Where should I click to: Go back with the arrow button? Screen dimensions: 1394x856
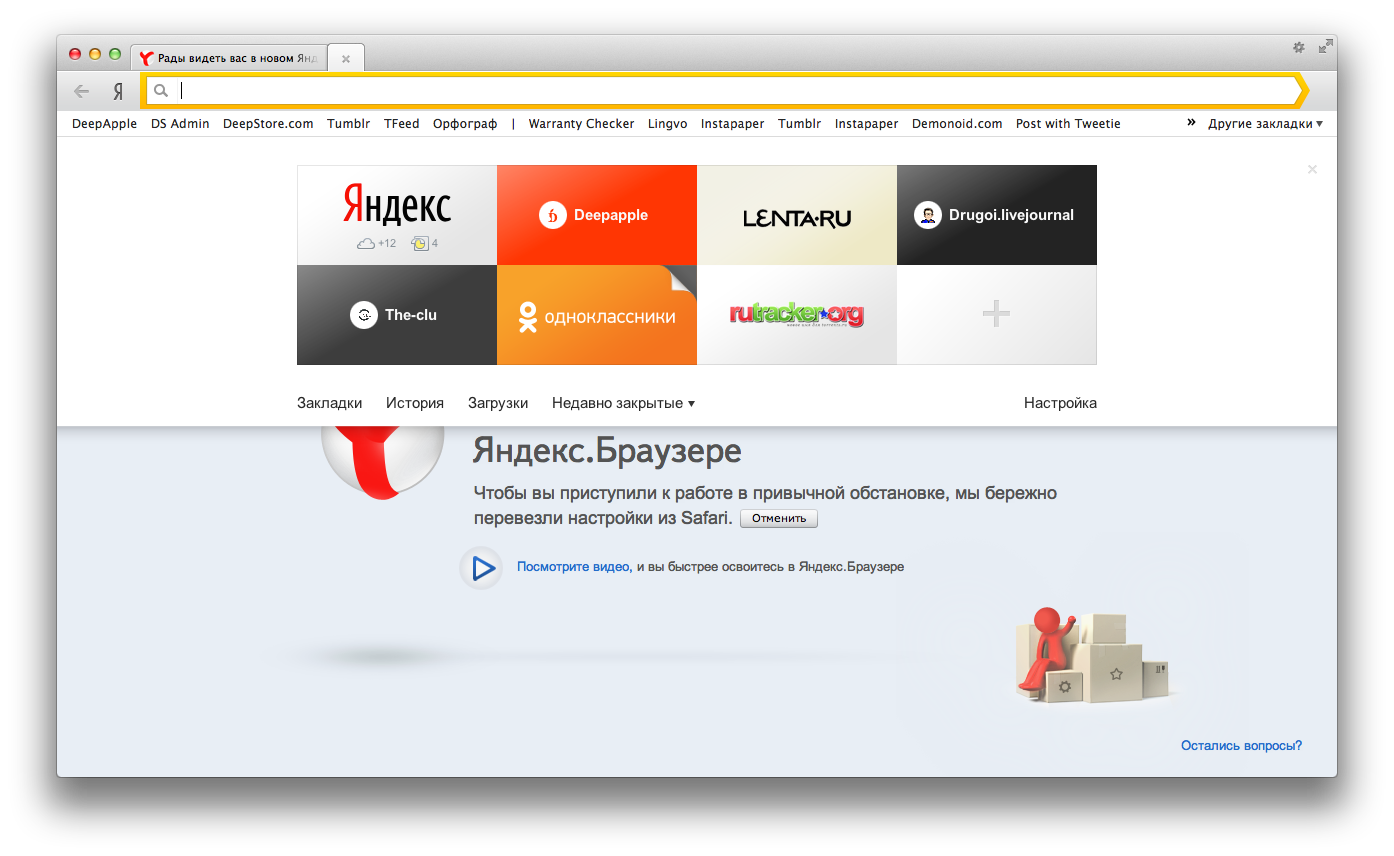(x=82, y=91)
